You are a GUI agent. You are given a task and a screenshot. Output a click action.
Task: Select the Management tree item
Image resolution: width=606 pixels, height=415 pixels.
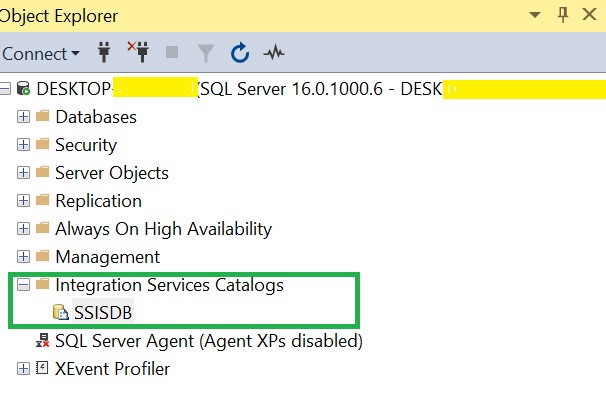point(107,257)
